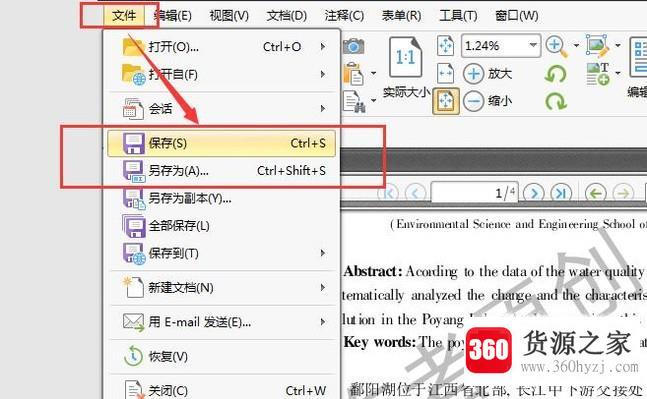
Task: Click 关闭(C) menu entry
Action: pos(223,390)
